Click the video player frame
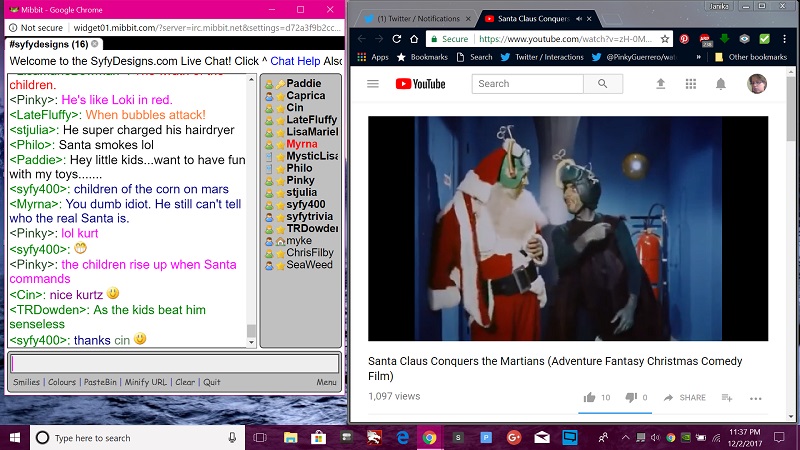Viewport: 800px width, 450px height. [568, 229]
